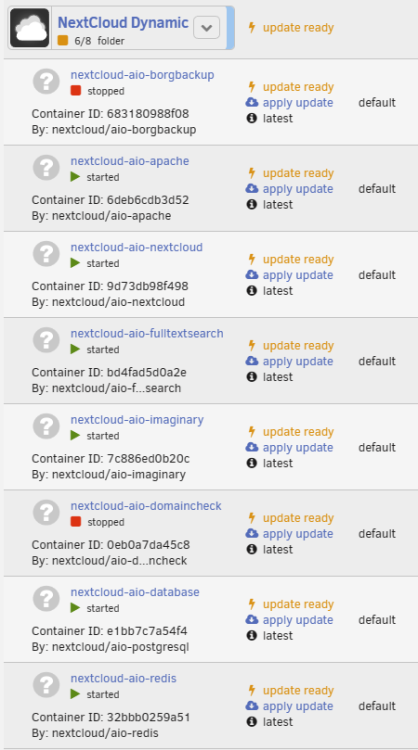This screenshot has height=750, width=418.
Task: Click the lightning update icon for nextcloud-aio-fulltextsearch
Action: pyautogui.click(x=252, y=345)
